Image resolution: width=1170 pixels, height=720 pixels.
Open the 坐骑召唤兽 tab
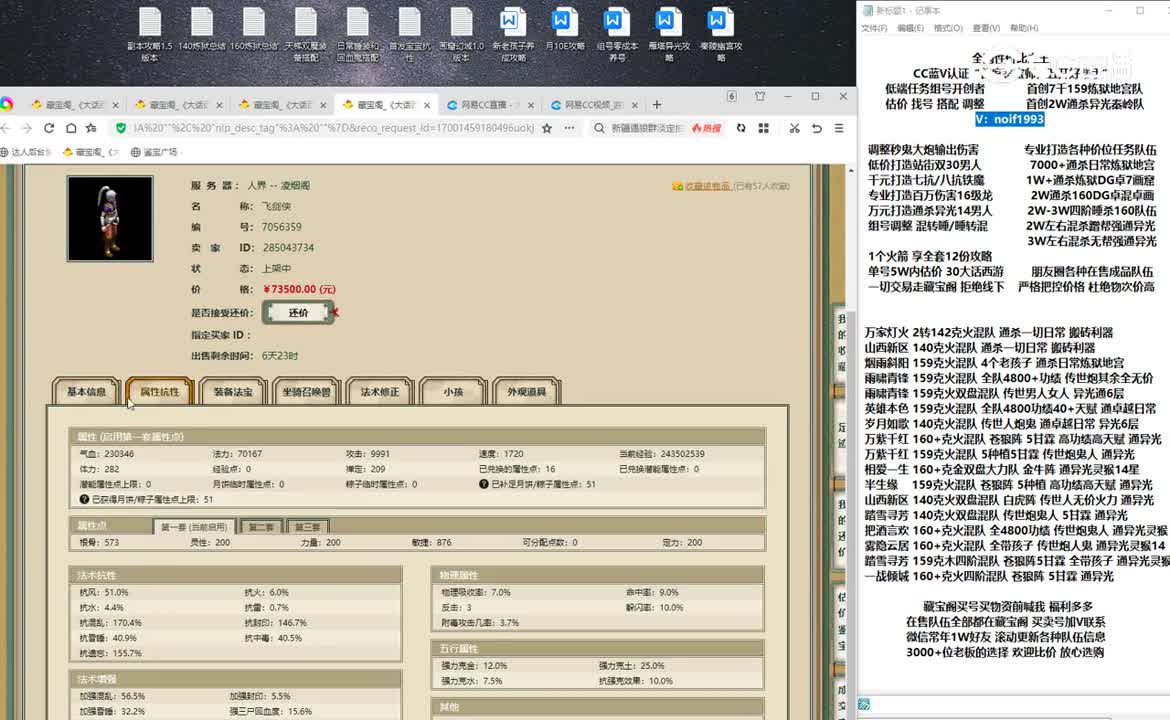(x=306, y=392)
